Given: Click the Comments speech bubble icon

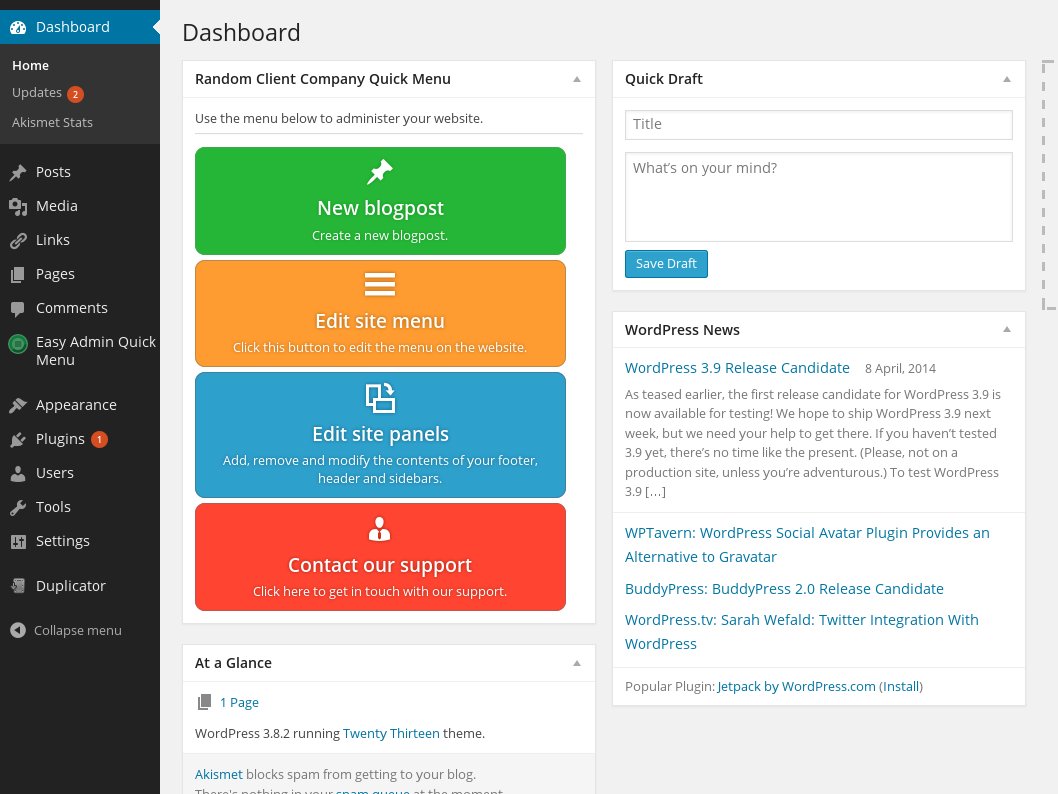Looking at the screenshot, I should [18, 309].
